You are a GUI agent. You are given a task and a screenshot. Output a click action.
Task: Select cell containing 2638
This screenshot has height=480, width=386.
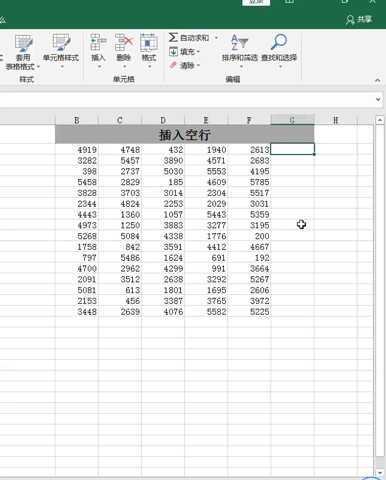[163, 279]
